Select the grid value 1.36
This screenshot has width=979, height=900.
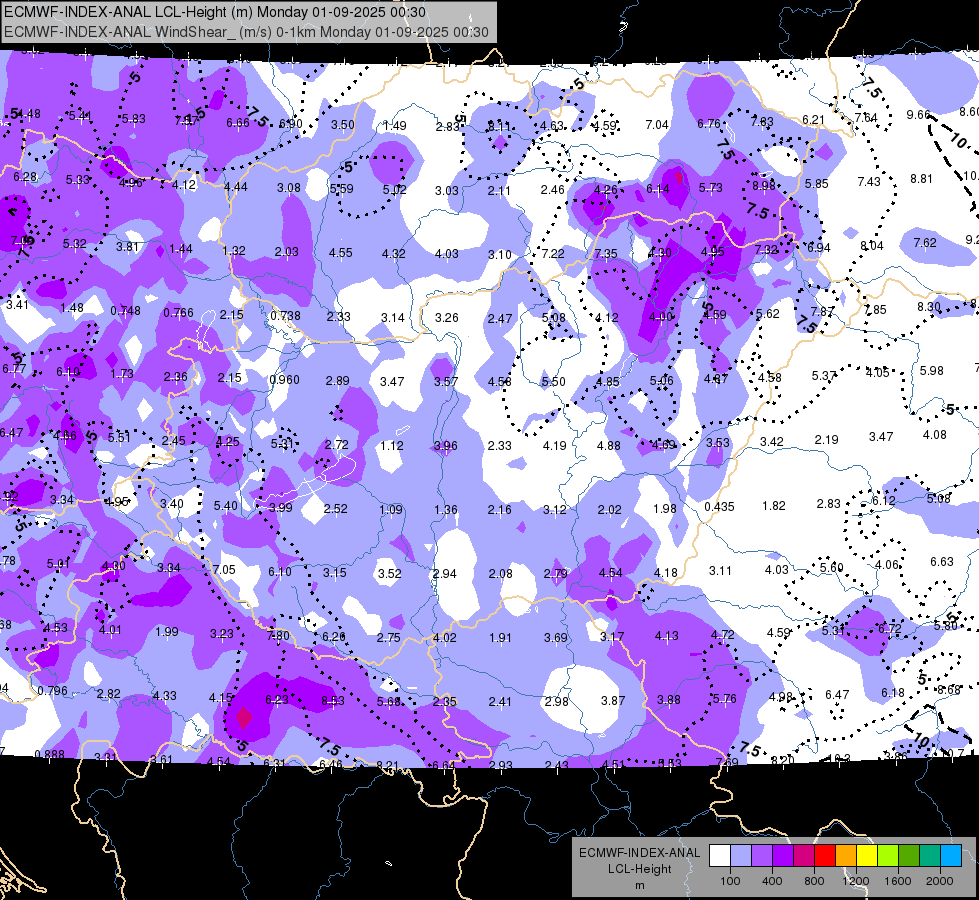coord(446,510)
